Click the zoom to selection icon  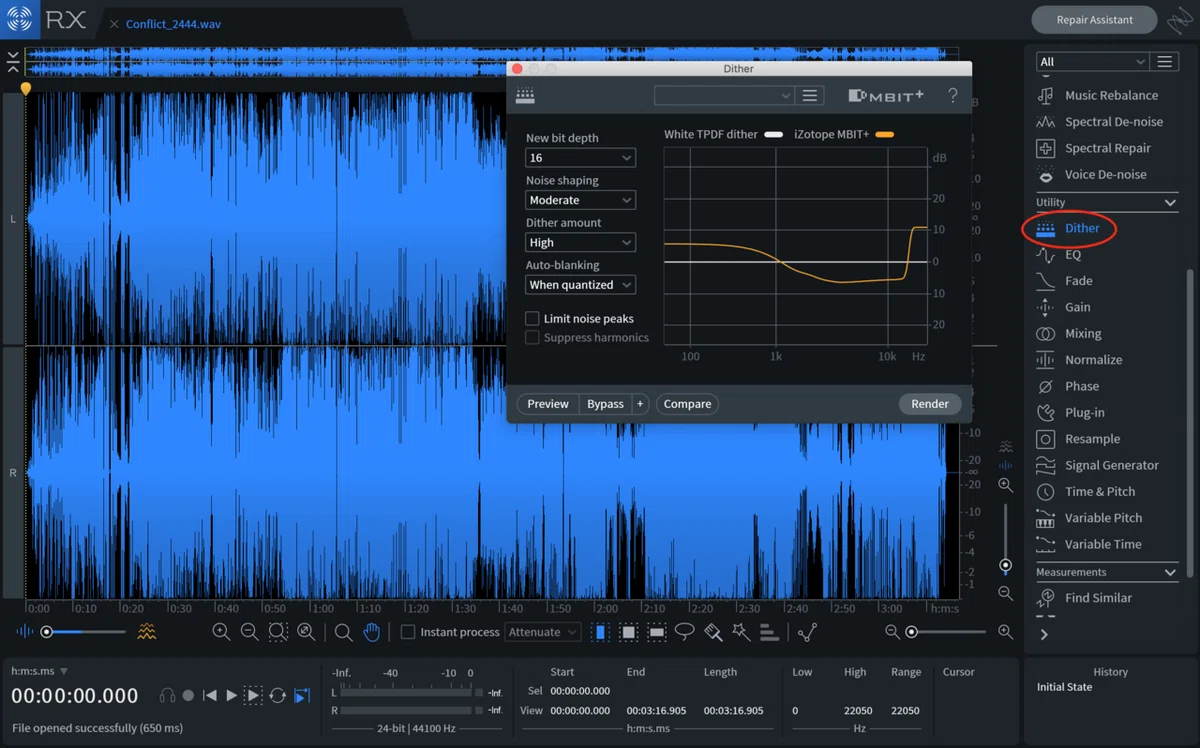click(x=278, y=632)
